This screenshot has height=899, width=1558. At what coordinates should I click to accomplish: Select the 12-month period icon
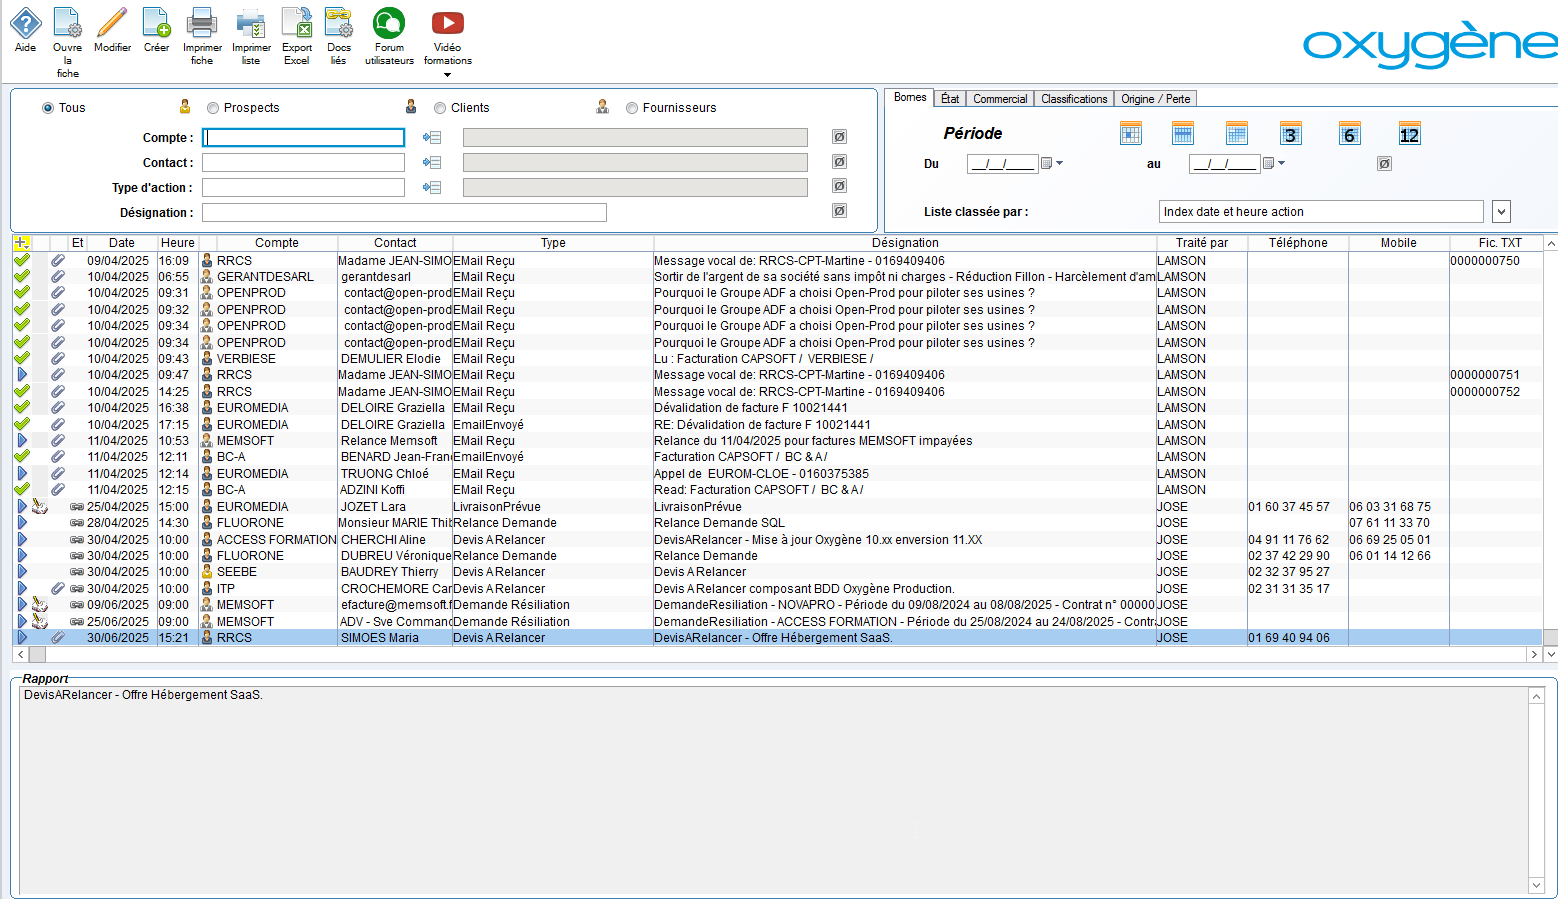tap(1409, 134)
